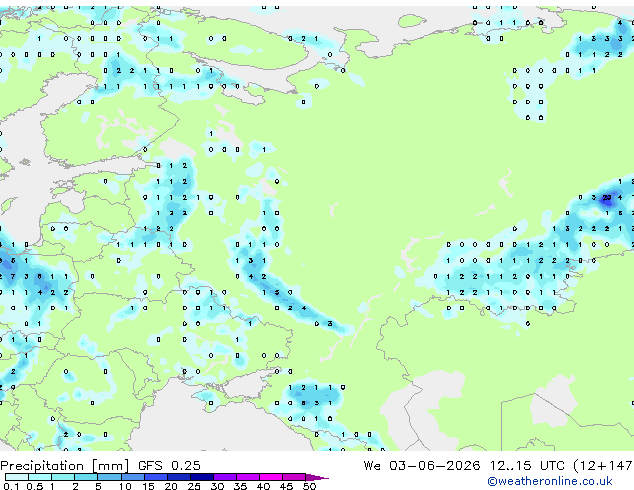Image resolution: width=634 pixels, height=490 pixels.
Task: Click the 0.1–0.5 mm legend swatch
Action: (x=17, y=477)
